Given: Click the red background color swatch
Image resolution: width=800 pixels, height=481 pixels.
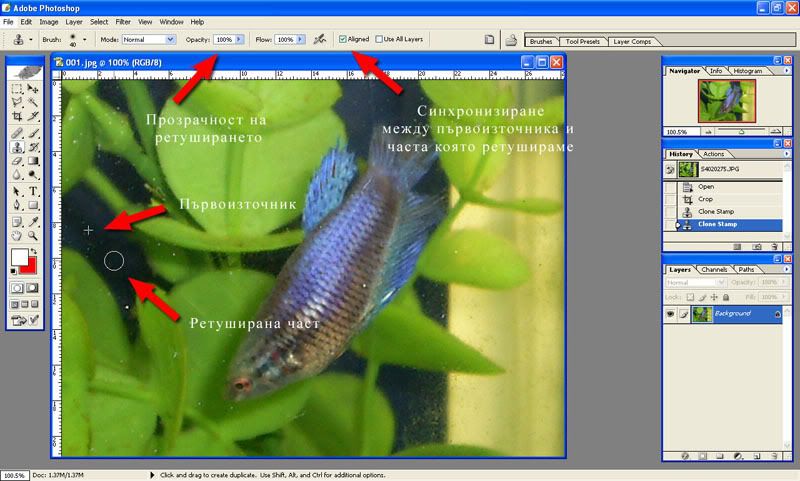Looking at the screenshot, I should (29, 266).
